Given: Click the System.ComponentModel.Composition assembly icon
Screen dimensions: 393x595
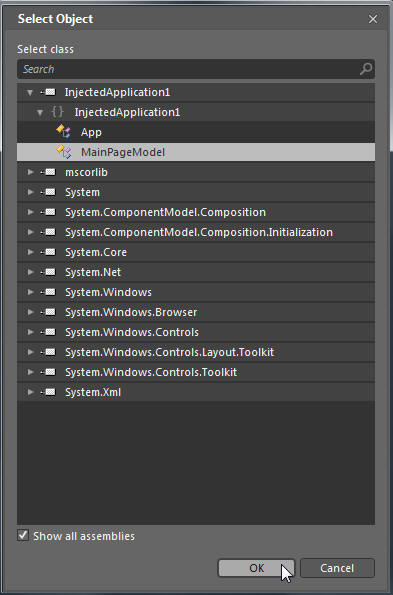Looking at the screenshot, I should pyautogui.click(x=48, y=212).
